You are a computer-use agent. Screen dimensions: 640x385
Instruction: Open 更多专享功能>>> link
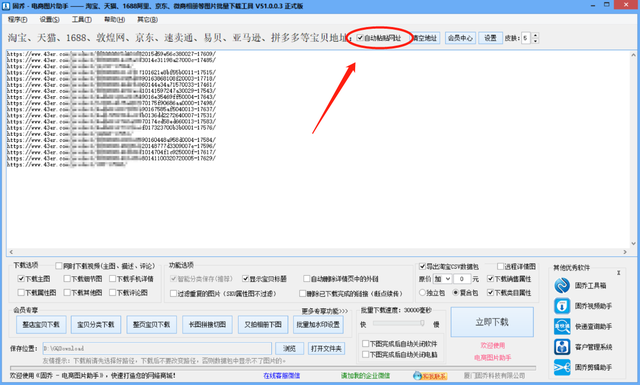click(x=325, y=311)
